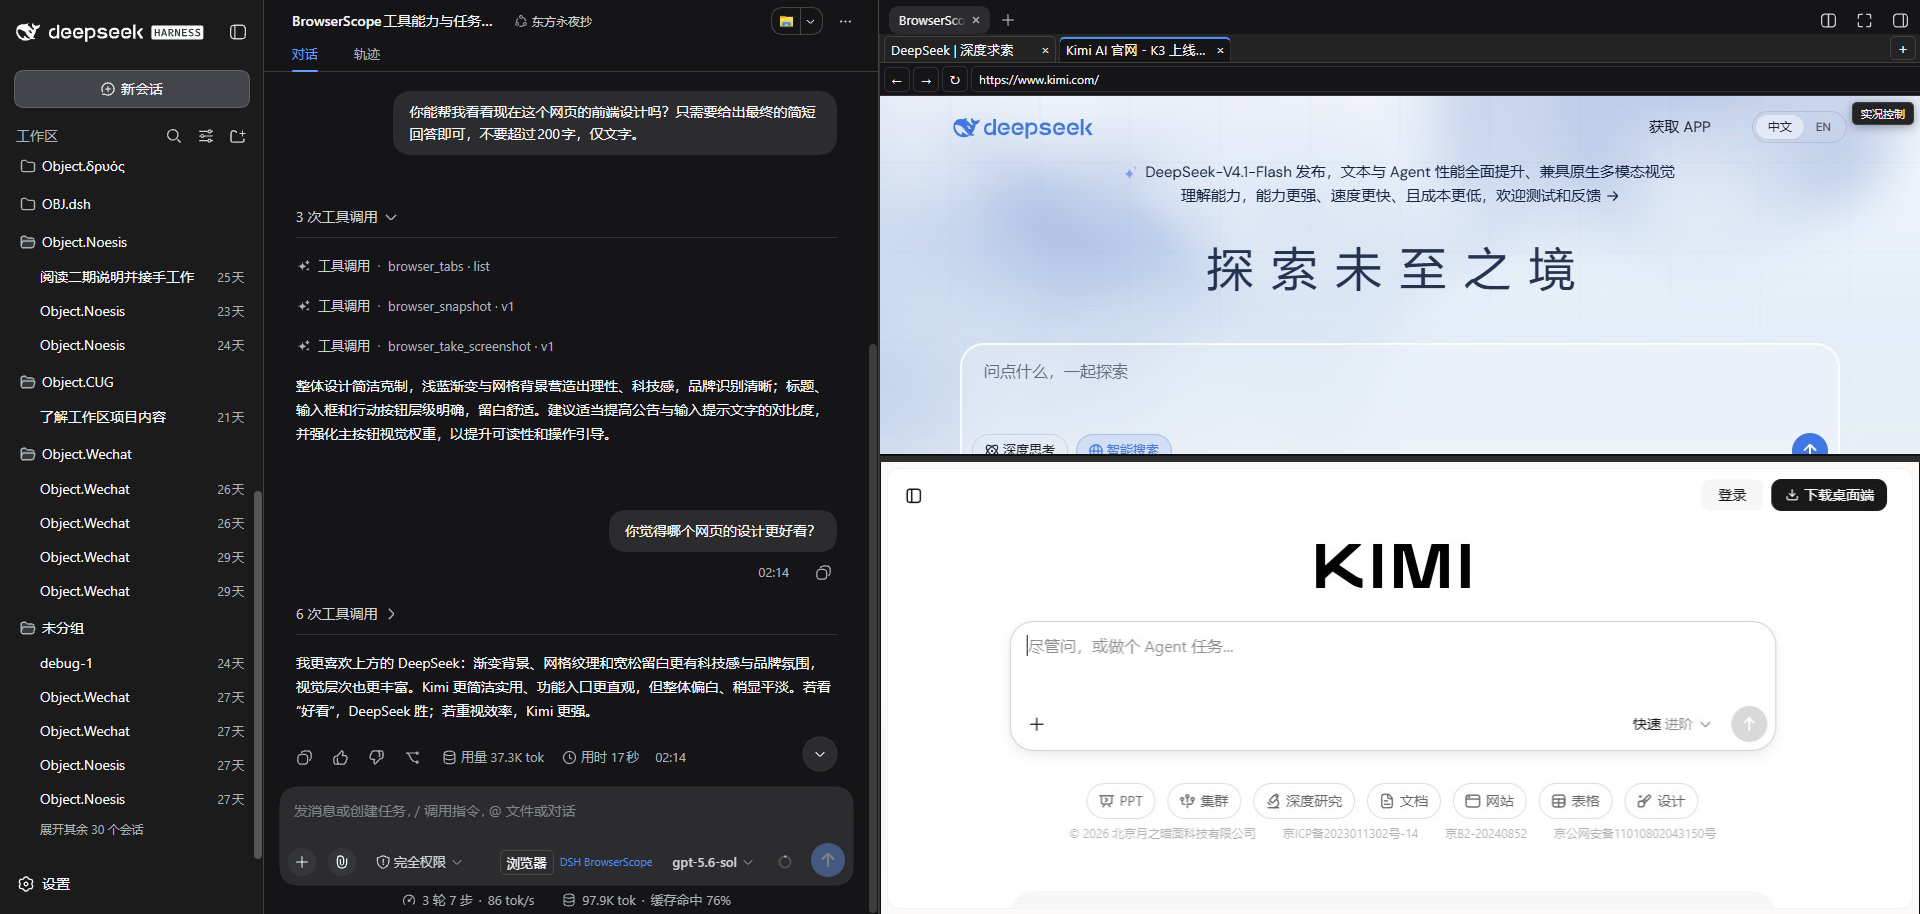The height and width of the screenshot is (914, 1920).
Task: Collapse the Object.Noesis workspace folder
Action: [x=84, y=242]
